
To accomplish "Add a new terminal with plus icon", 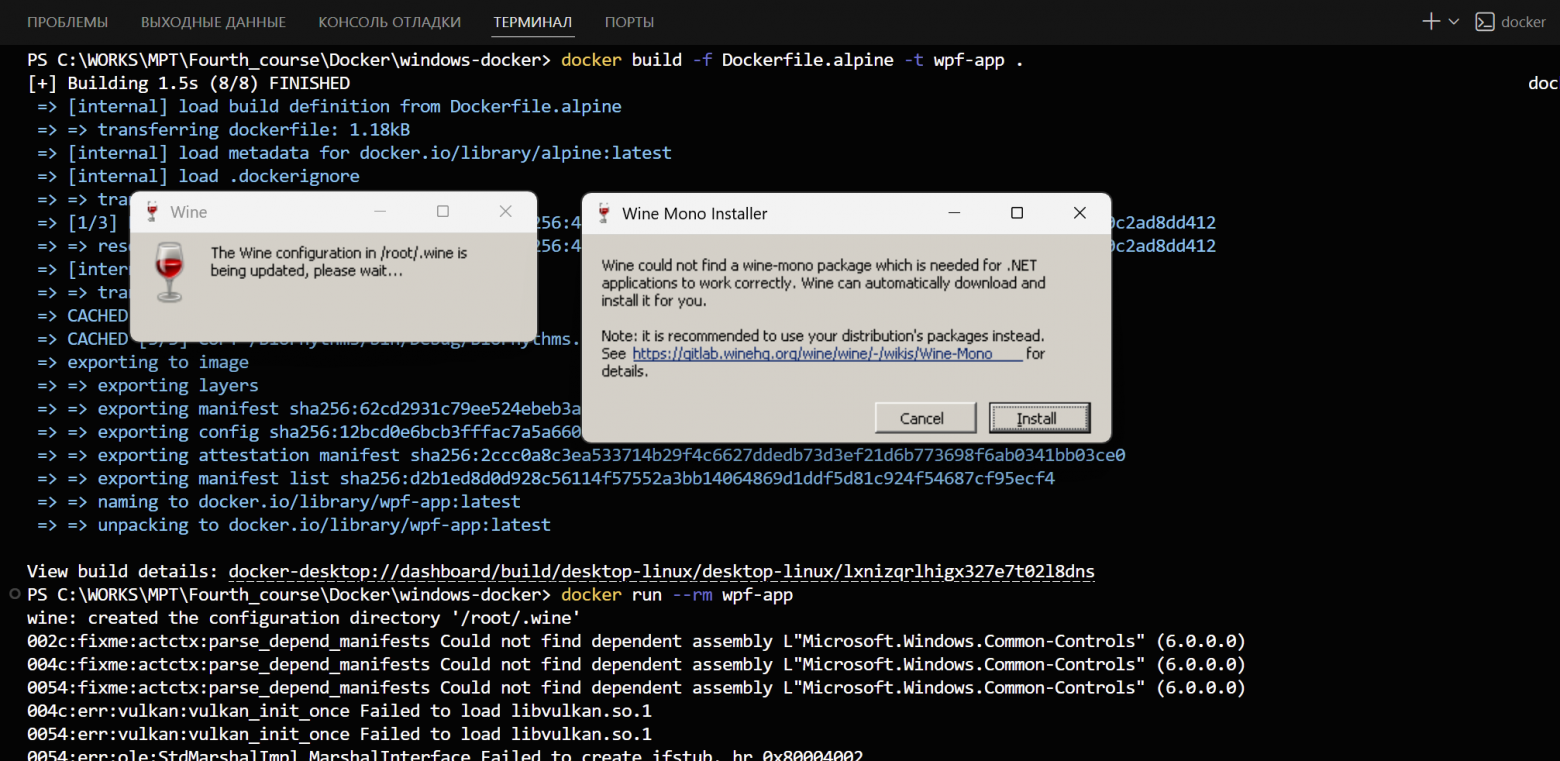I will point(1431,21).
